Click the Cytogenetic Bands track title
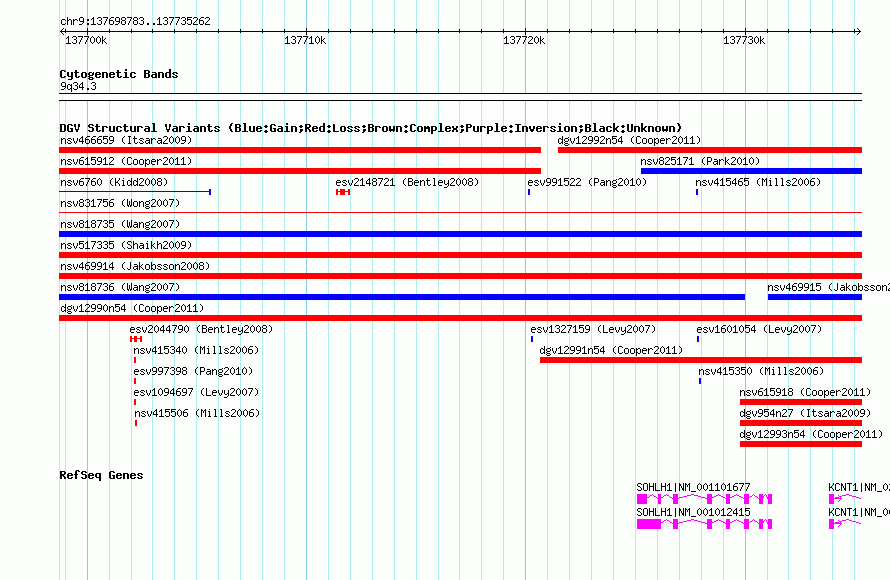Viewport: 890px width, 580px height. coord(119,74)
